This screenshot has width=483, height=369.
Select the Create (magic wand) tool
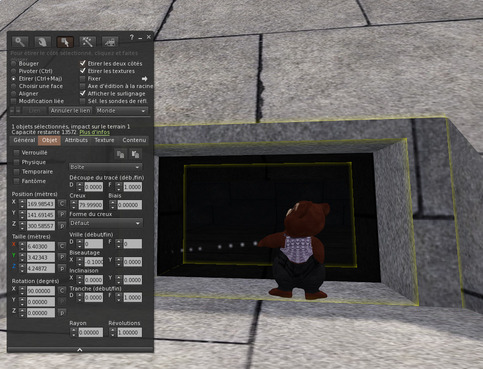(x=87, y=42)
